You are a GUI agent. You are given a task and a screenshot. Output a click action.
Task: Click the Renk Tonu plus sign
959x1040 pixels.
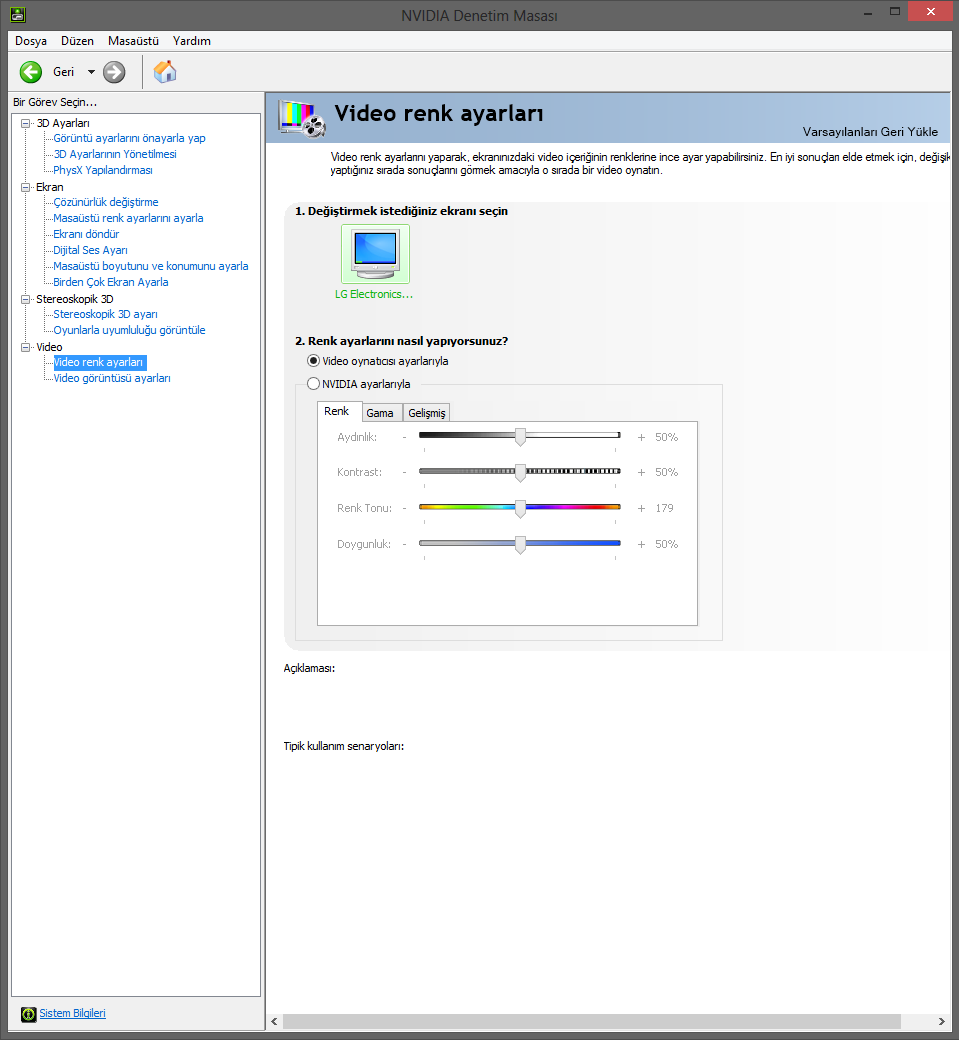coord(641,508)
